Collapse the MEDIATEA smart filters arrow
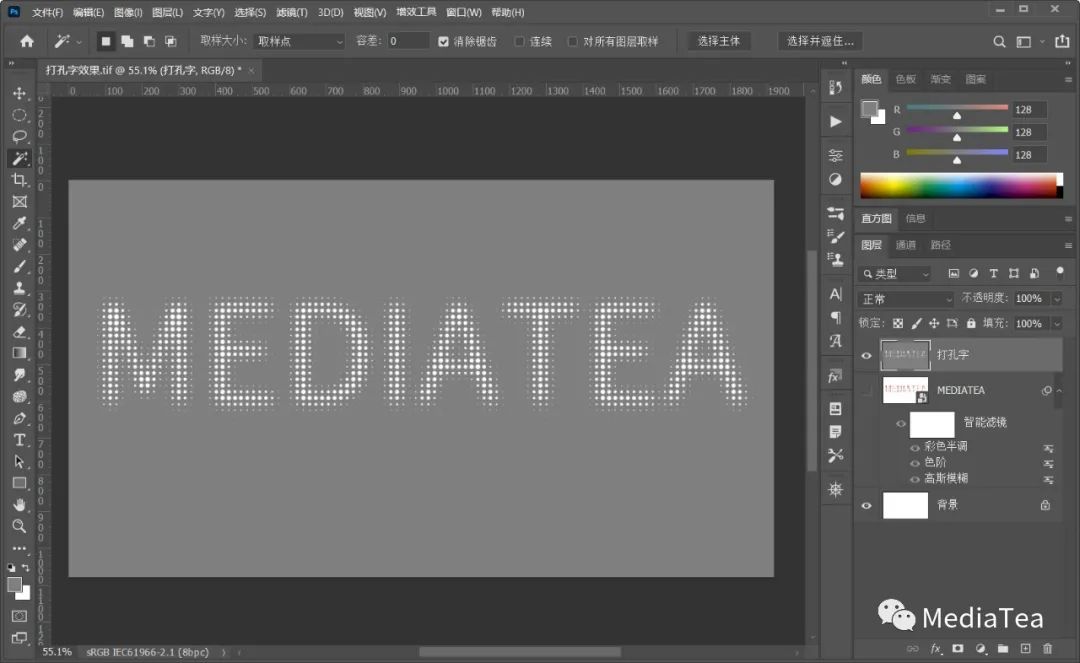 click(1059, 390)
